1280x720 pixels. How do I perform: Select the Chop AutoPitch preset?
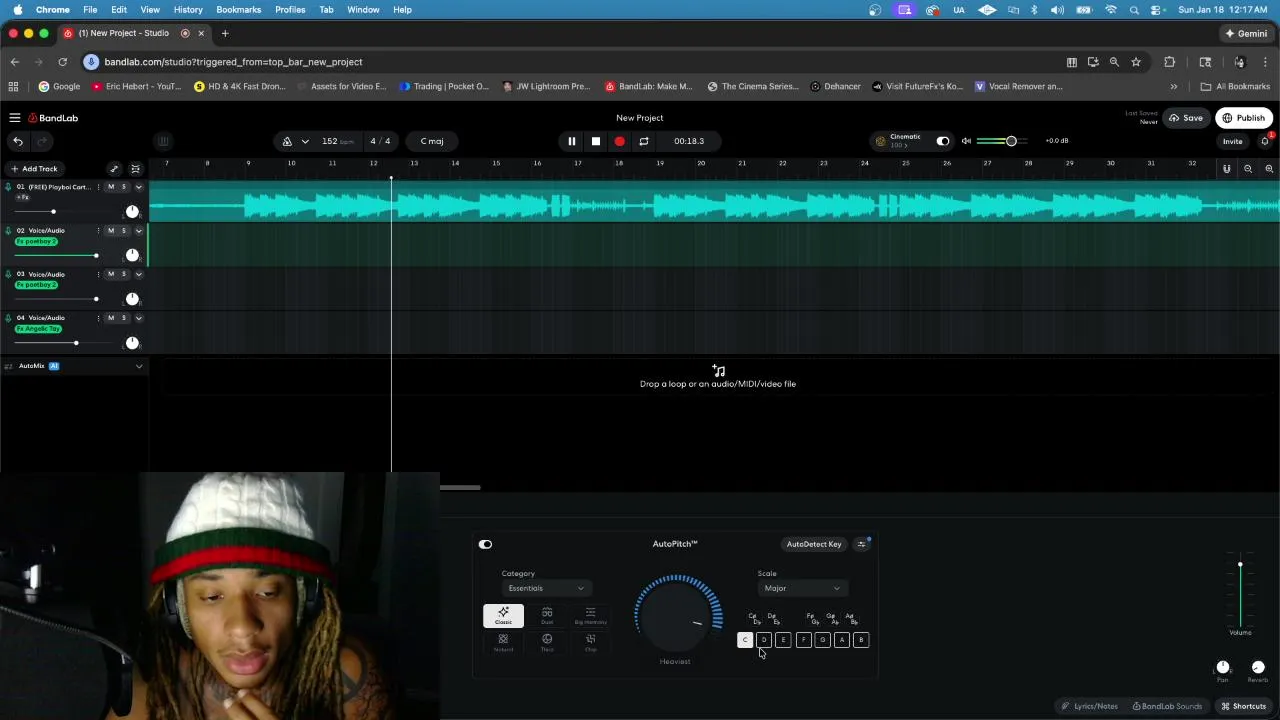pos(590,642)
